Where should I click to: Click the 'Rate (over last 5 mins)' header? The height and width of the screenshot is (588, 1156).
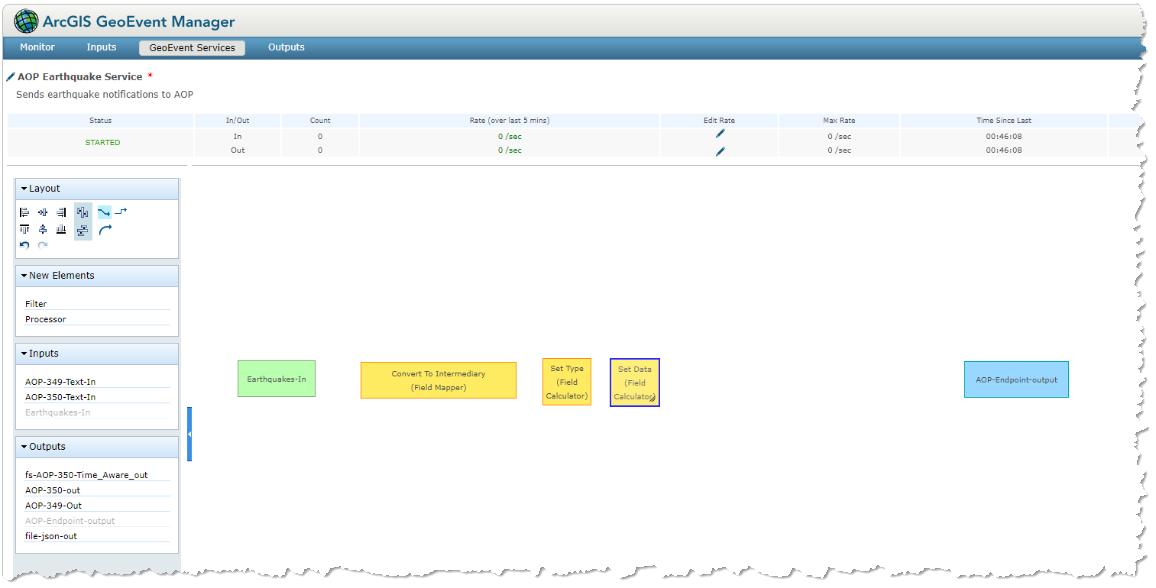(x=509, y=120)
